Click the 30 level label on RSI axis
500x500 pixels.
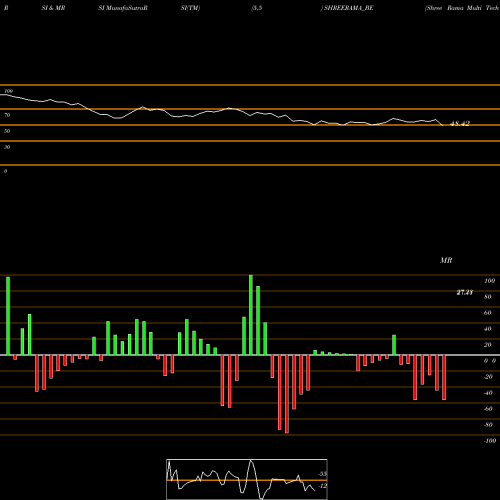tap(7, 147)
